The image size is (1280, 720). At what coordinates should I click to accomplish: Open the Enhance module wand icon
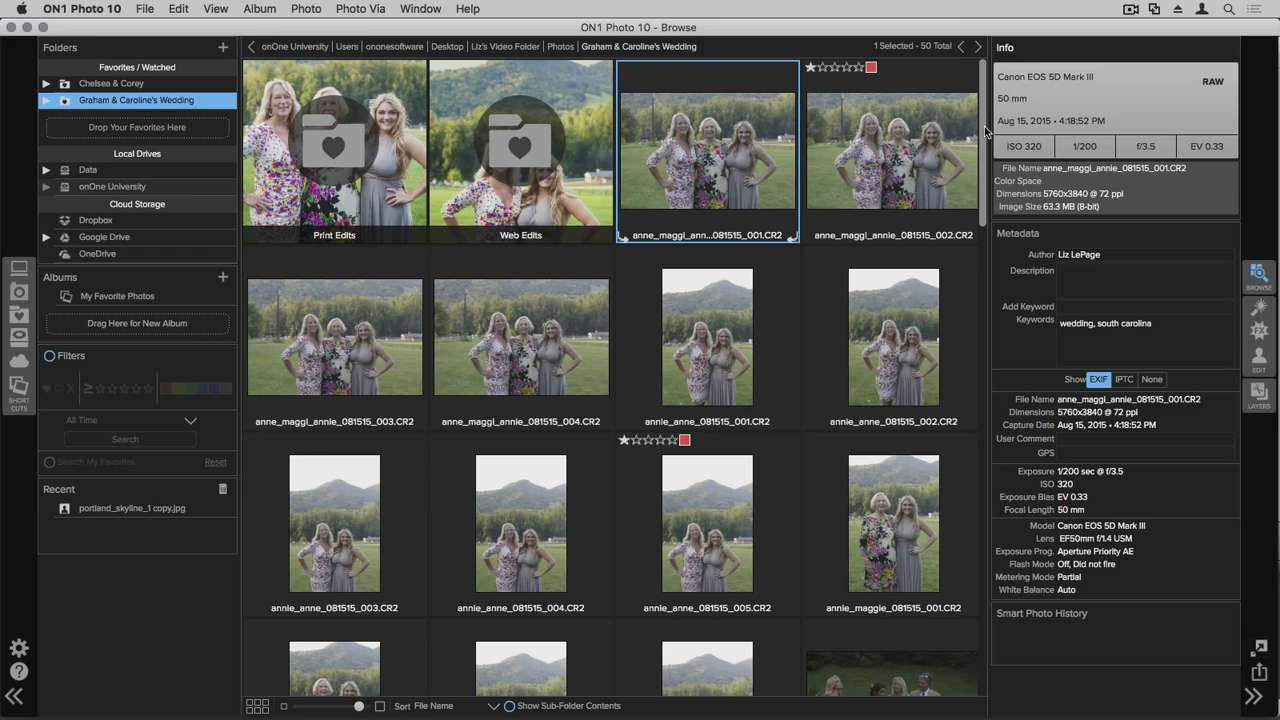coord(1258,306)
